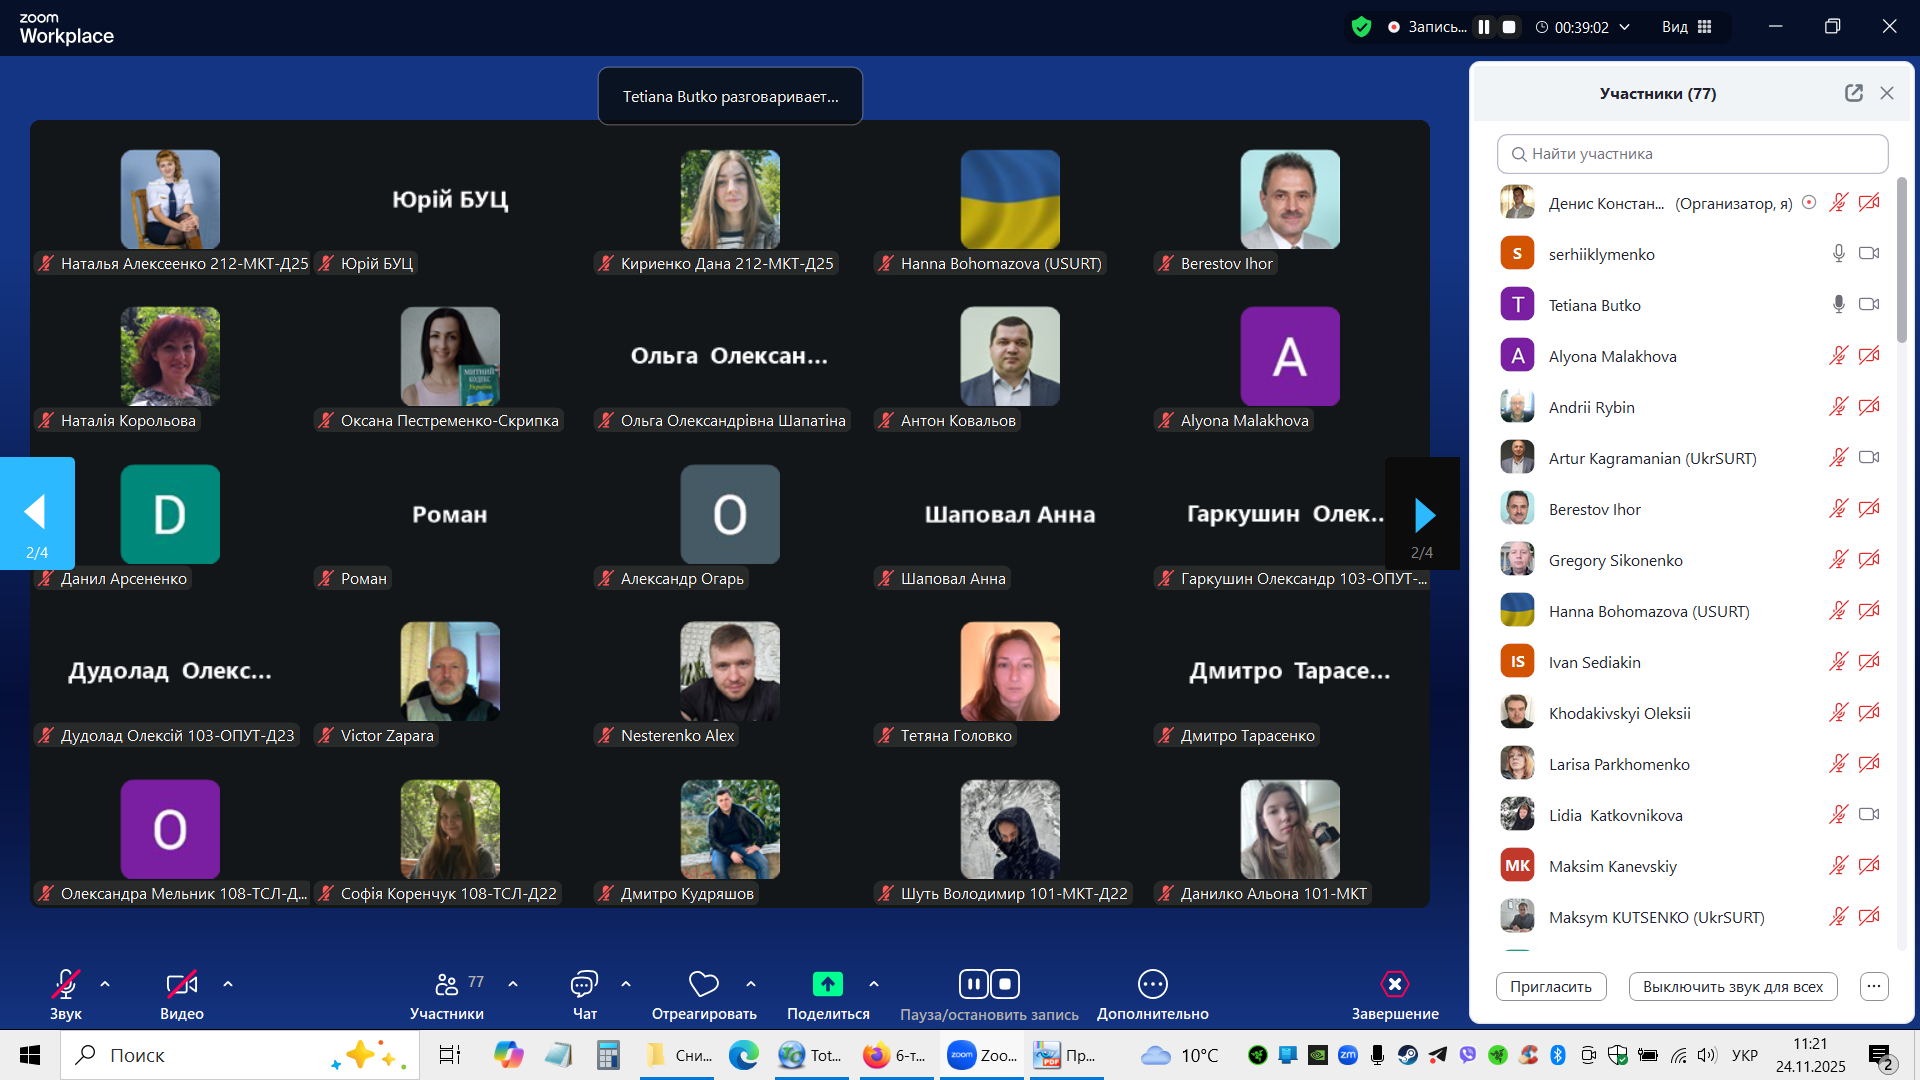Click the participants list vertical scrollbar

pyautogui.click(x=1901, y=260)
